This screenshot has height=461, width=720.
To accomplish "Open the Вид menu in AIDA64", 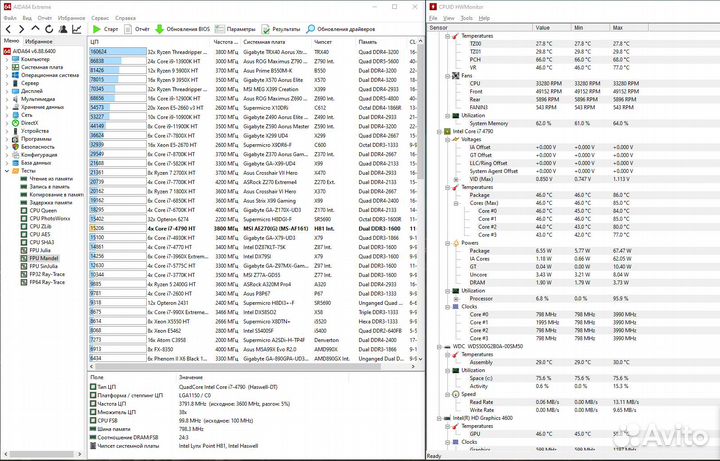I will [27, 18].
